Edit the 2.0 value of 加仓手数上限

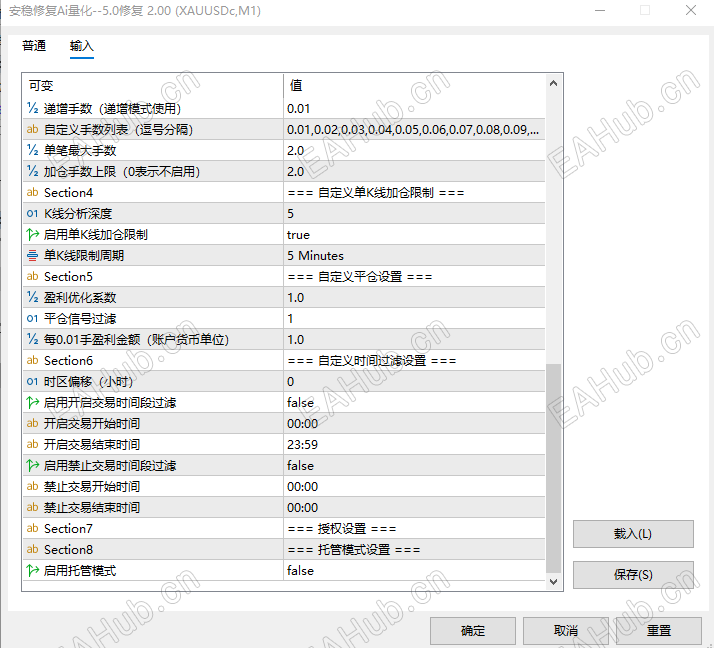point(414,171)
